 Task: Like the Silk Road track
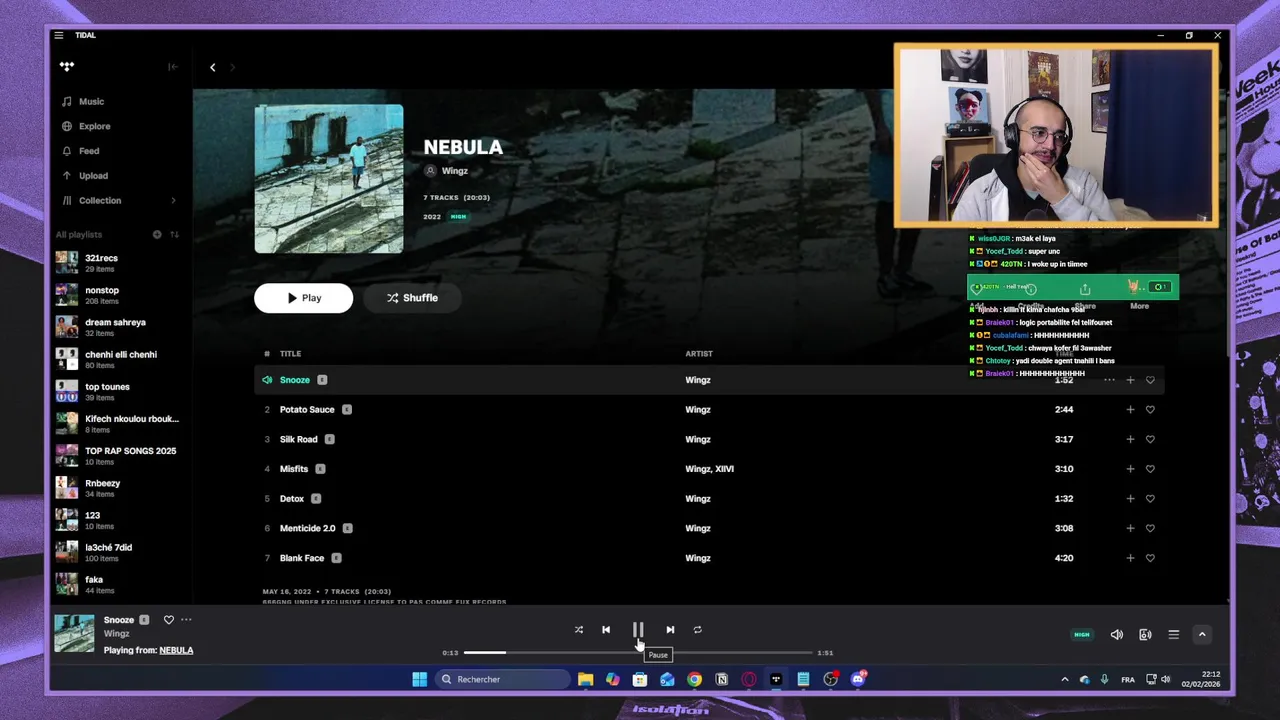tap(1150, 439)
